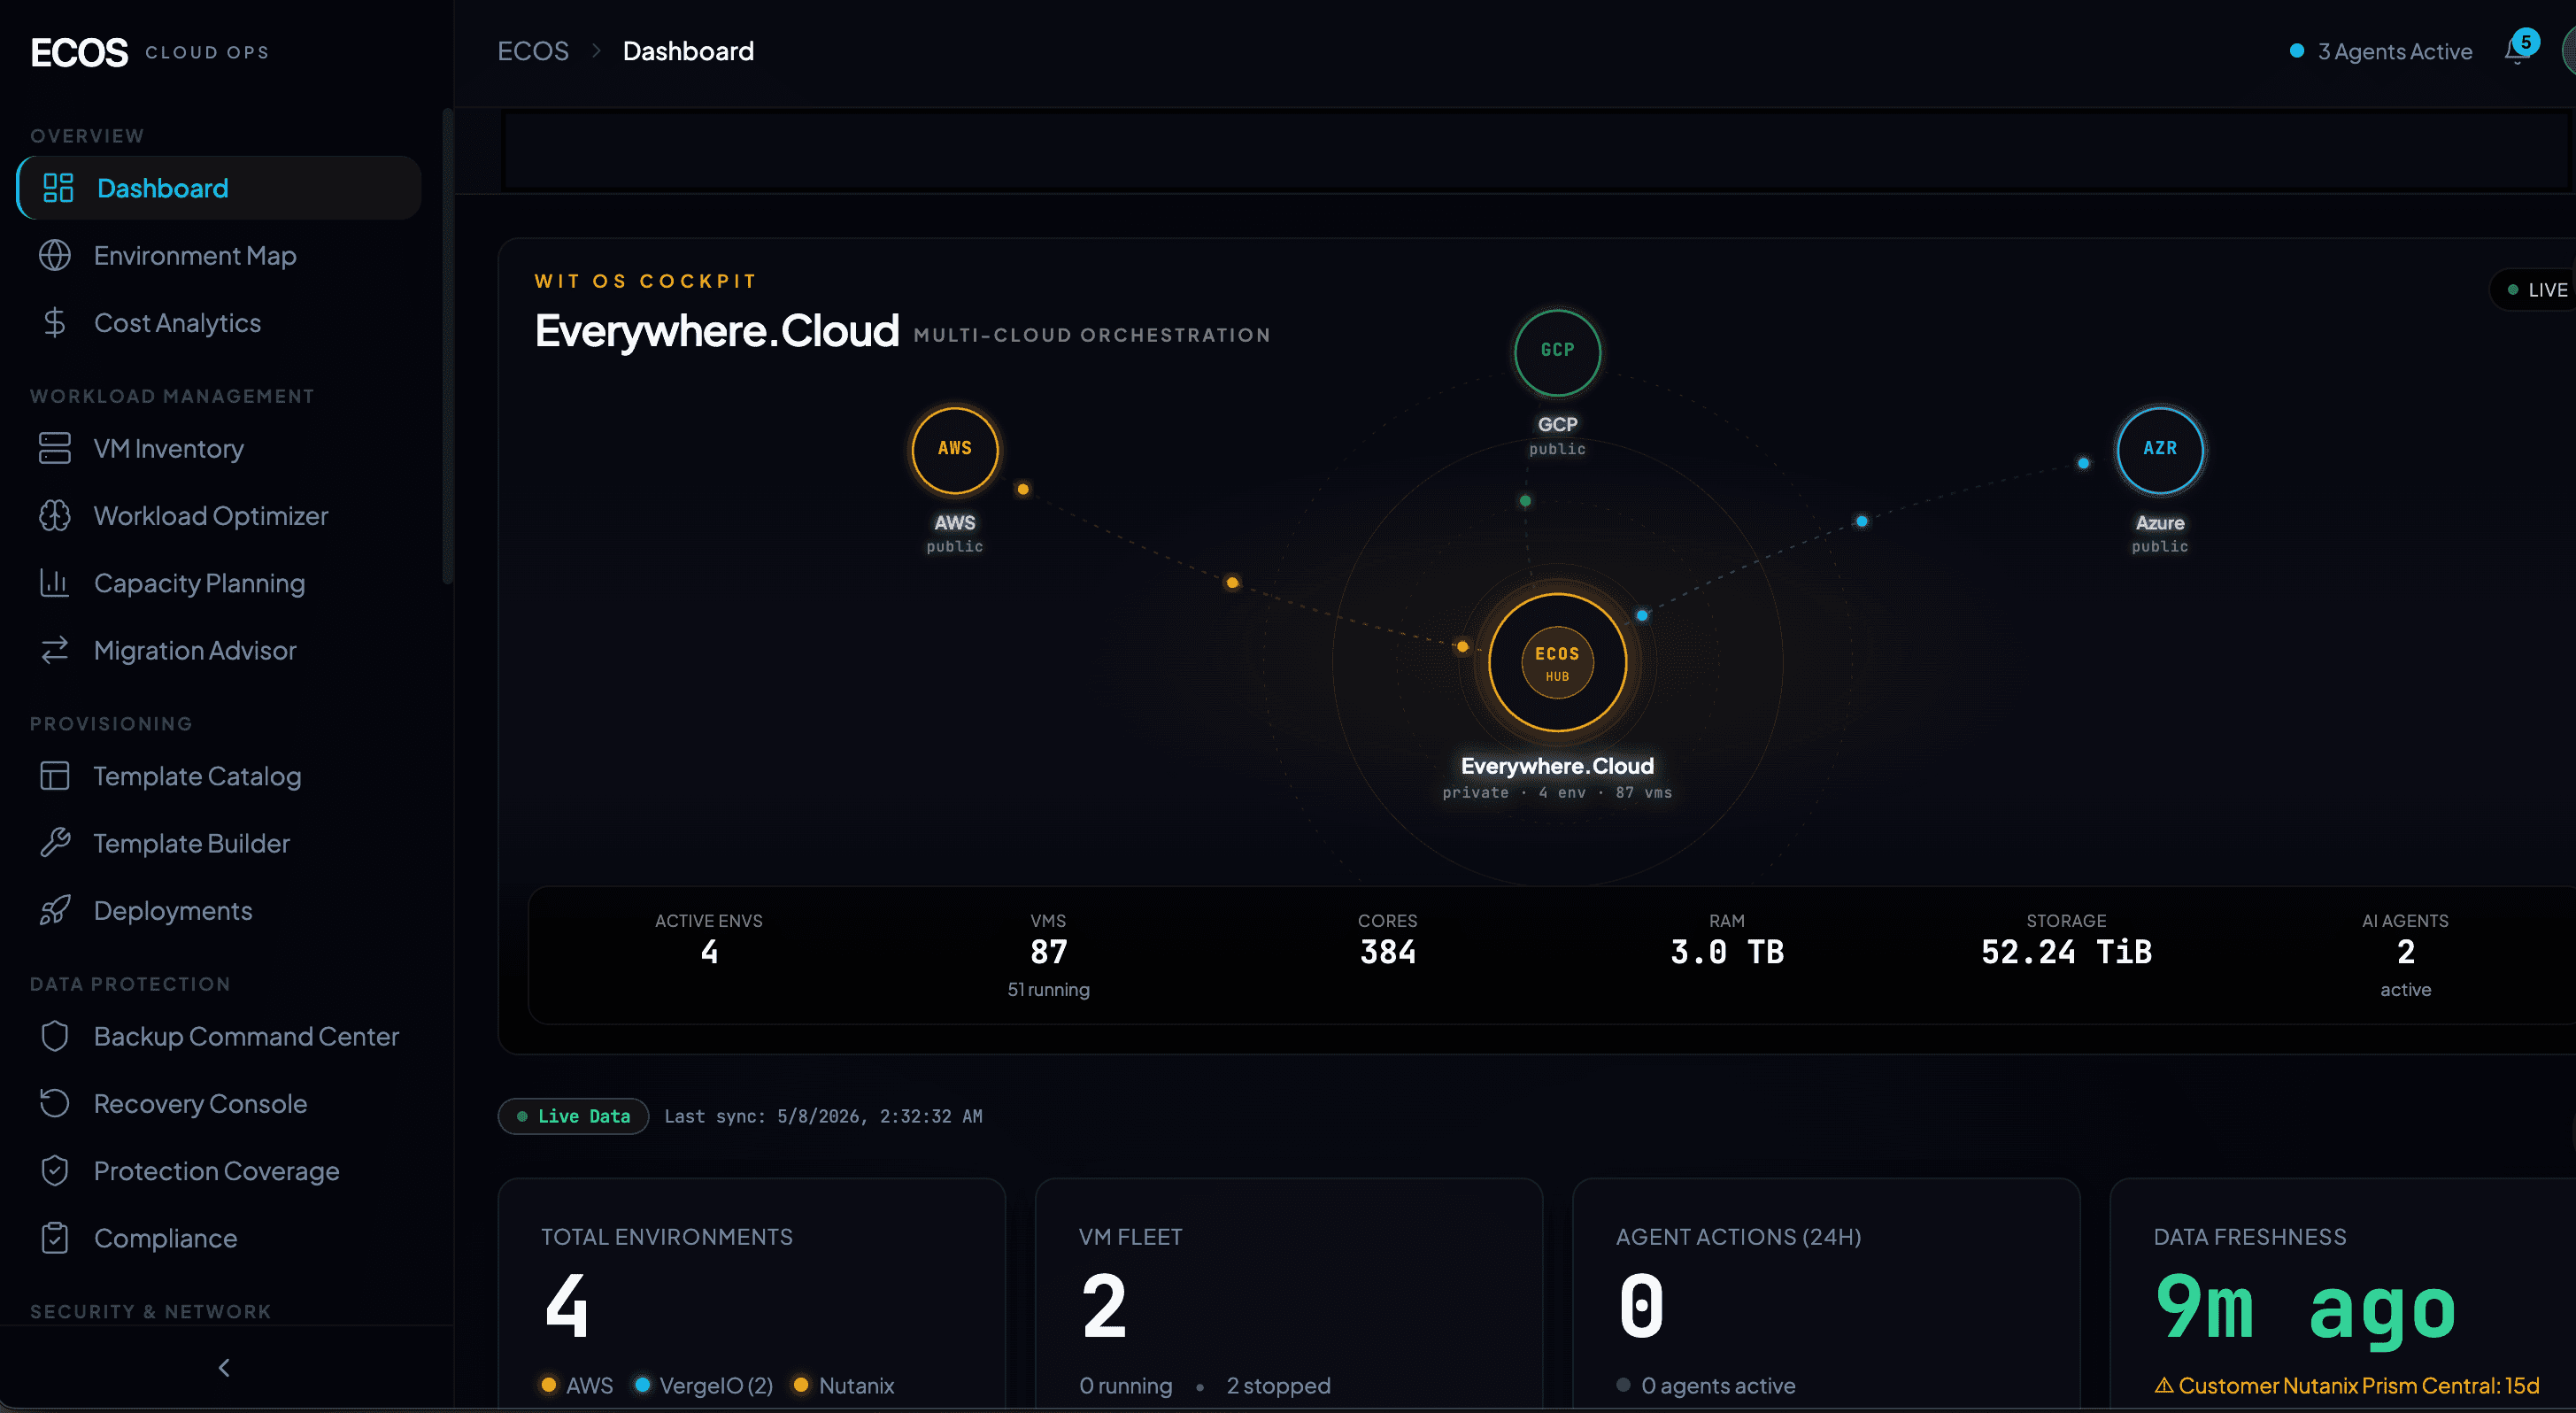The width and height of the screenshot is (2576, 1413).
Task: Open Compliance page
Action: (218, 1238)
